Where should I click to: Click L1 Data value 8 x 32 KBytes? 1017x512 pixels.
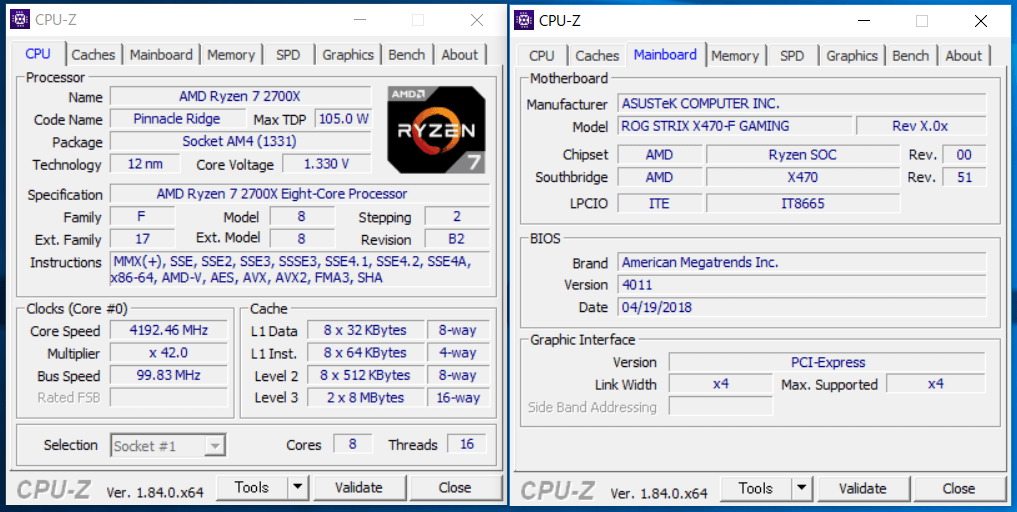click(366, 330)
